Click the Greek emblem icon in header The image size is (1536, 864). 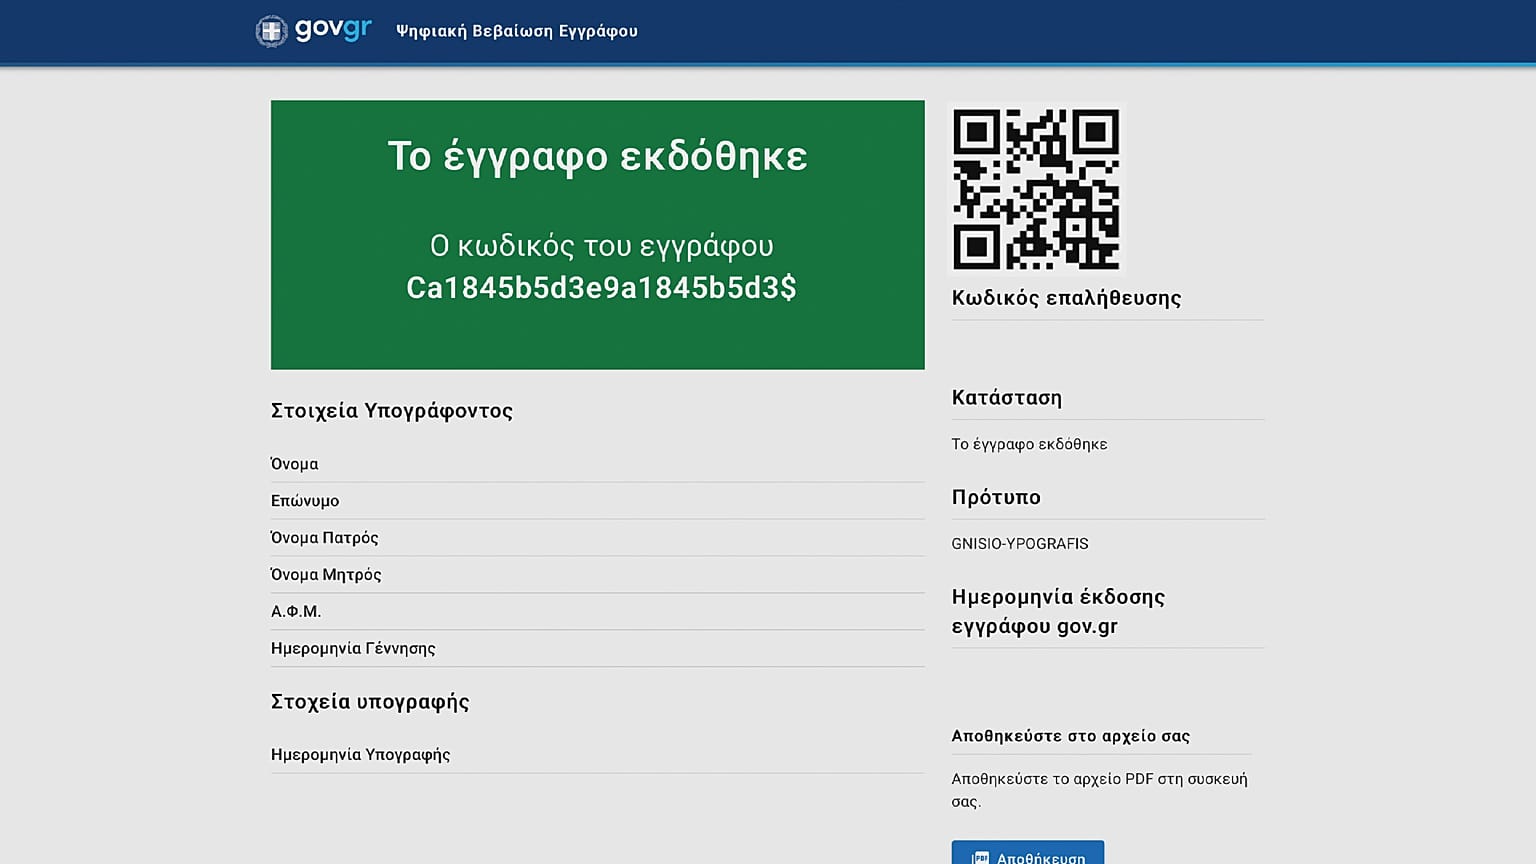[271, 31]
